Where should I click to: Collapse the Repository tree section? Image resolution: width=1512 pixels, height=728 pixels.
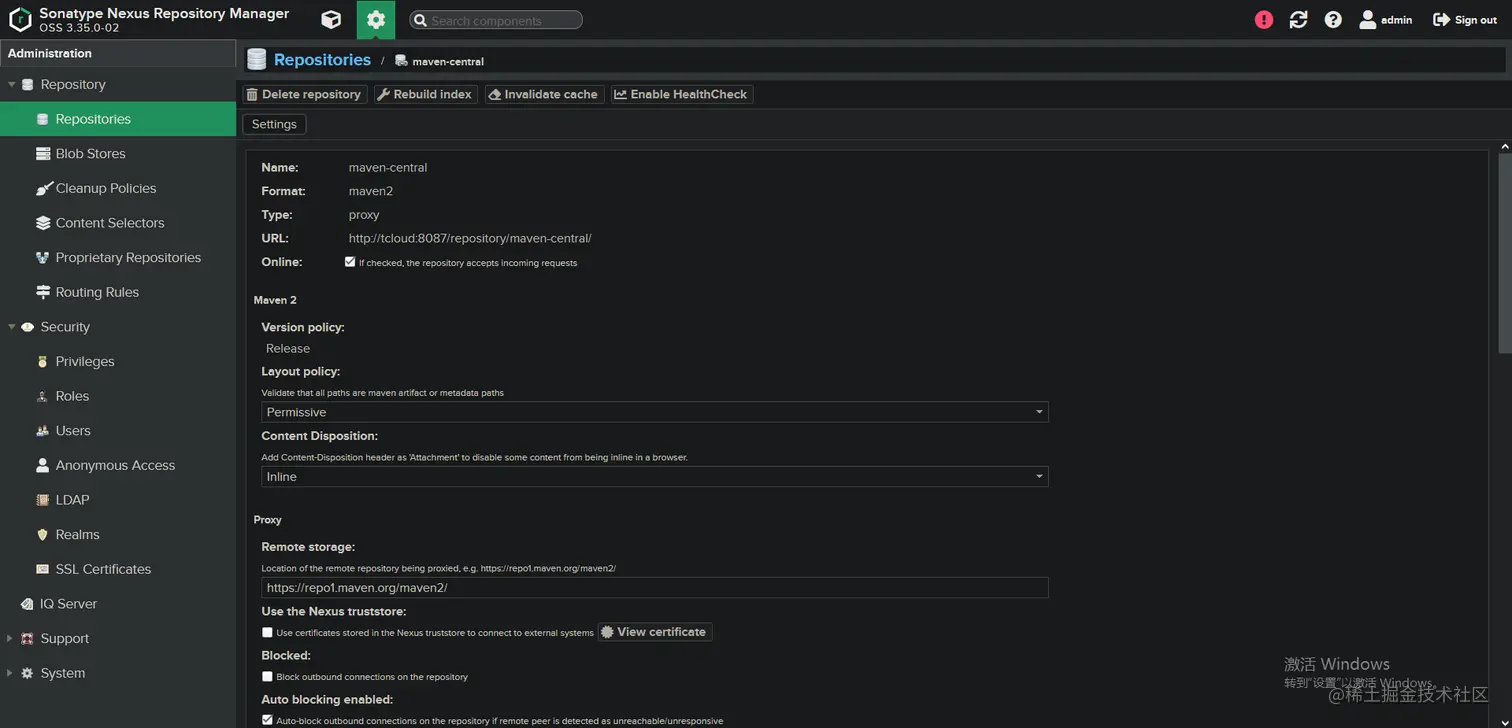pyautogui.click(x=11, y=85)
